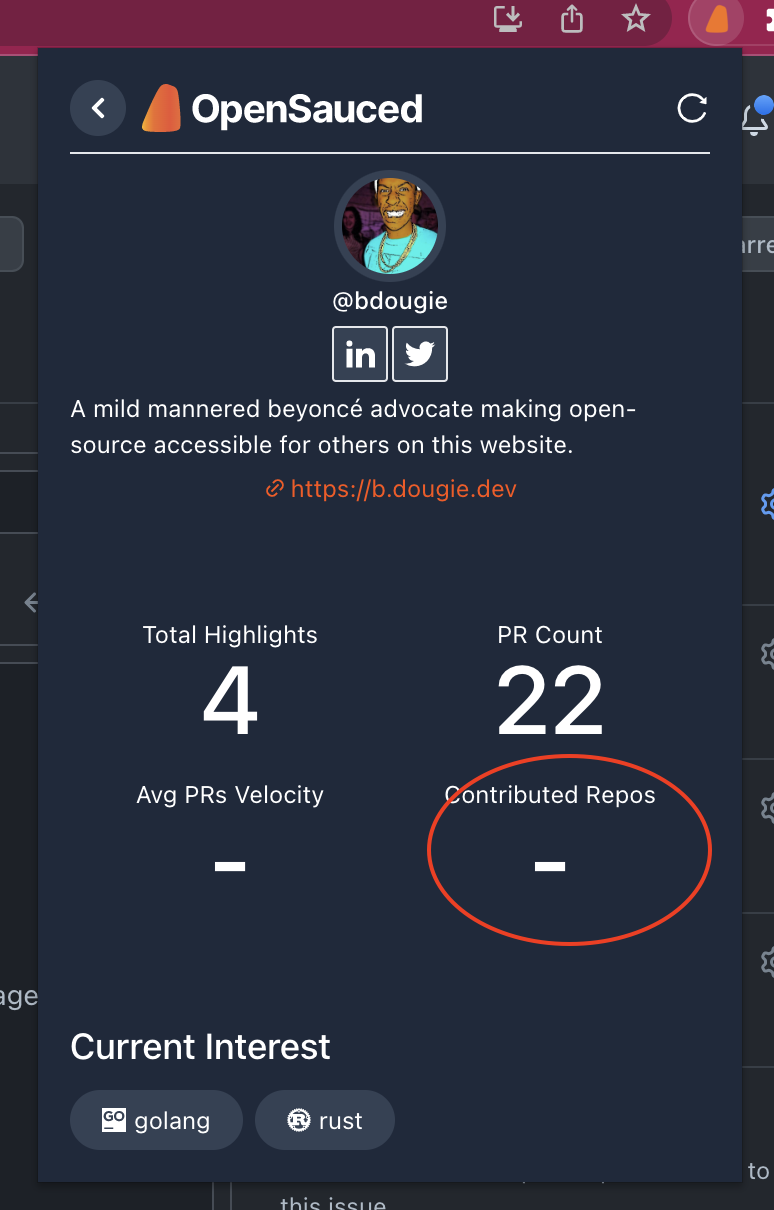Viewport: 774px width, 1210px height.
Task: Open @bdougie's username link
Action: pyautogui.click(x=389, y=300)
